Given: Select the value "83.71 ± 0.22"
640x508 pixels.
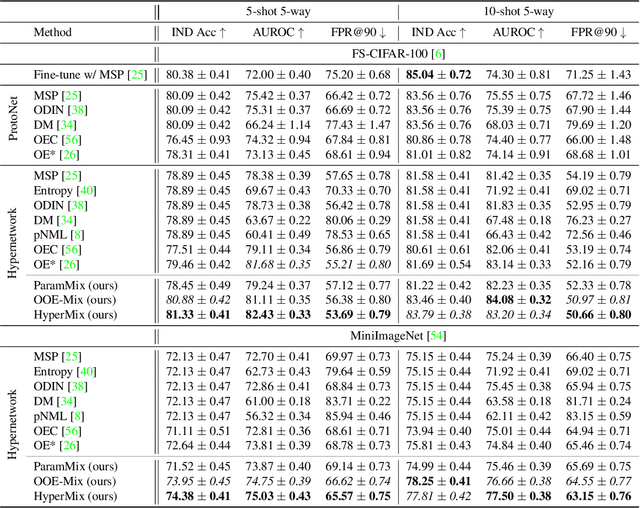Looking at the screenshot, I should point(358,402).
